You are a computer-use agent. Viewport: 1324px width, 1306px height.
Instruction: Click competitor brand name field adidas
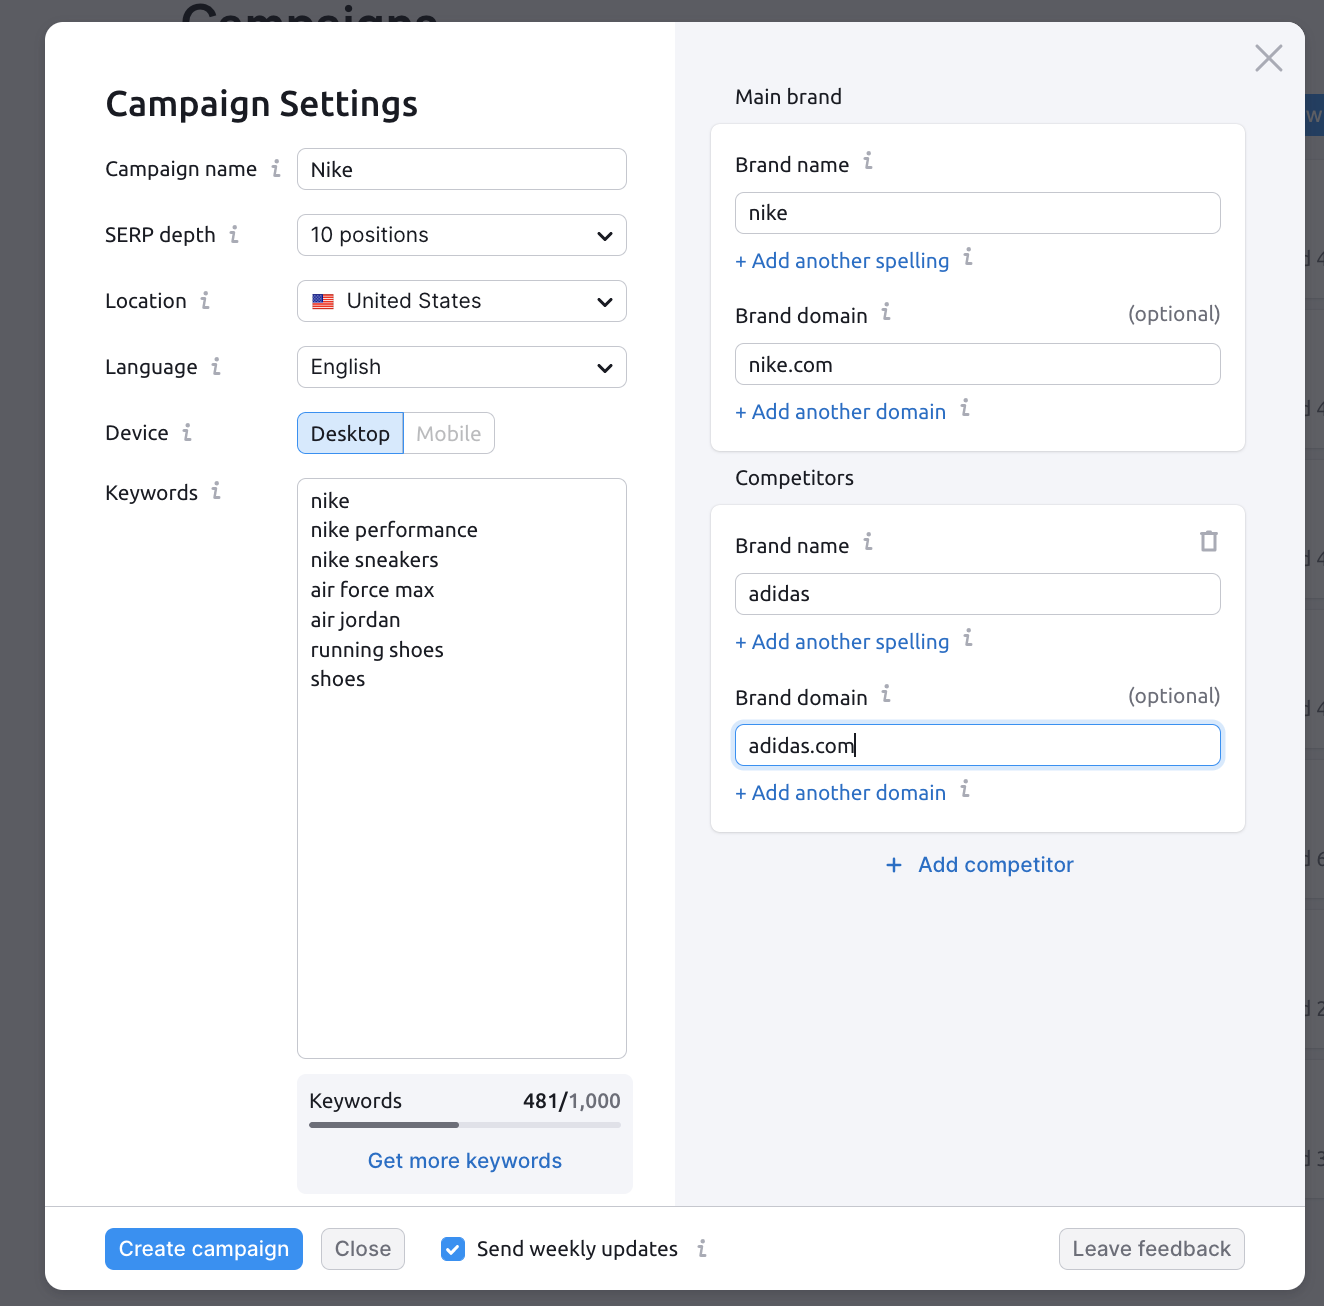pos(978,594)
